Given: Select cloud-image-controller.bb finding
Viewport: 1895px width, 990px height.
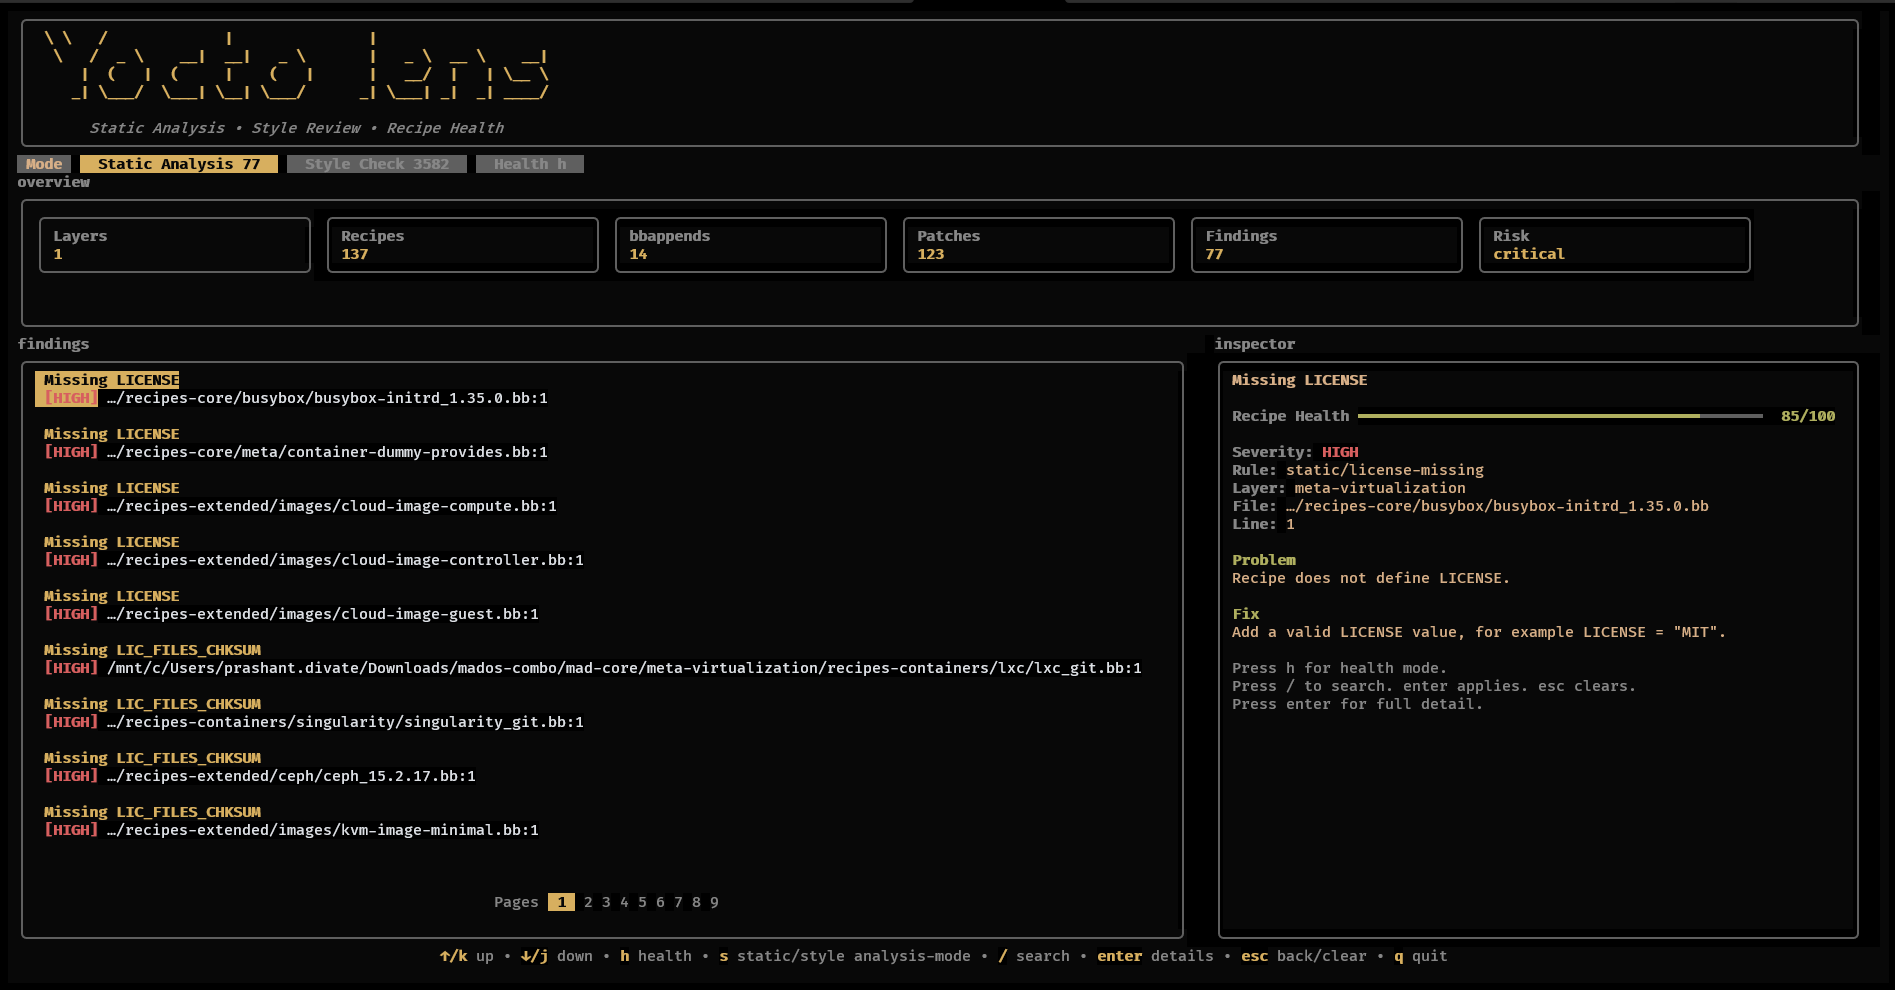Looking at the screenshot, I should [313, 551].
